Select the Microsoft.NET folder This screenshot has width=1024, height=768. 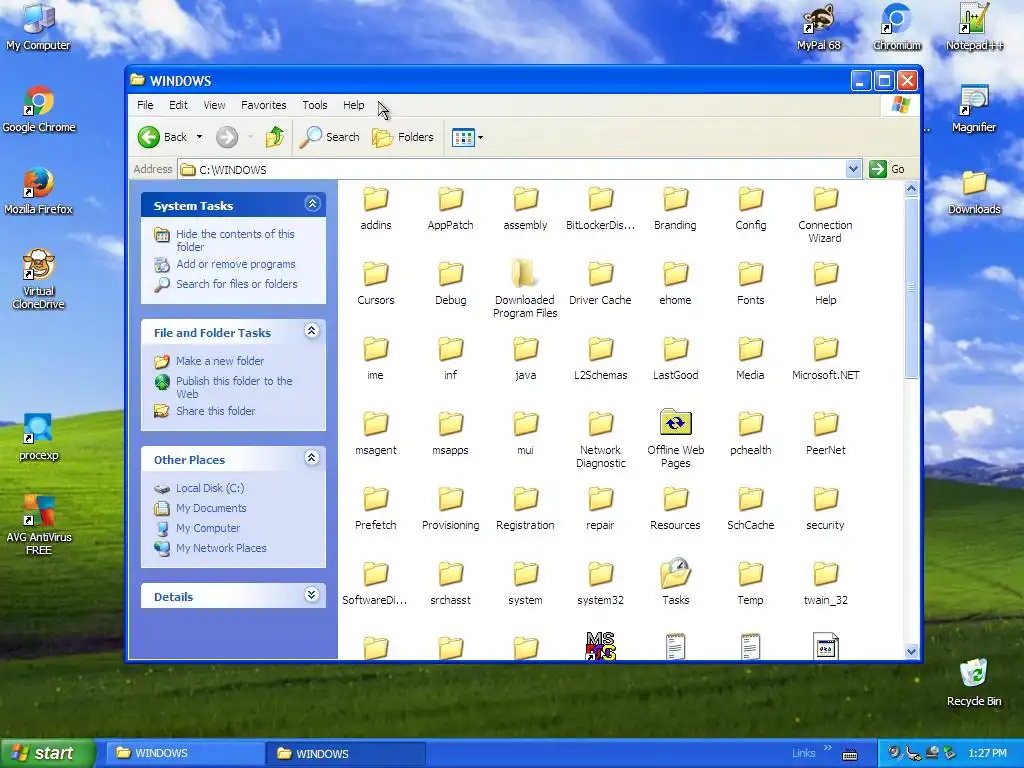click(825, 359)
